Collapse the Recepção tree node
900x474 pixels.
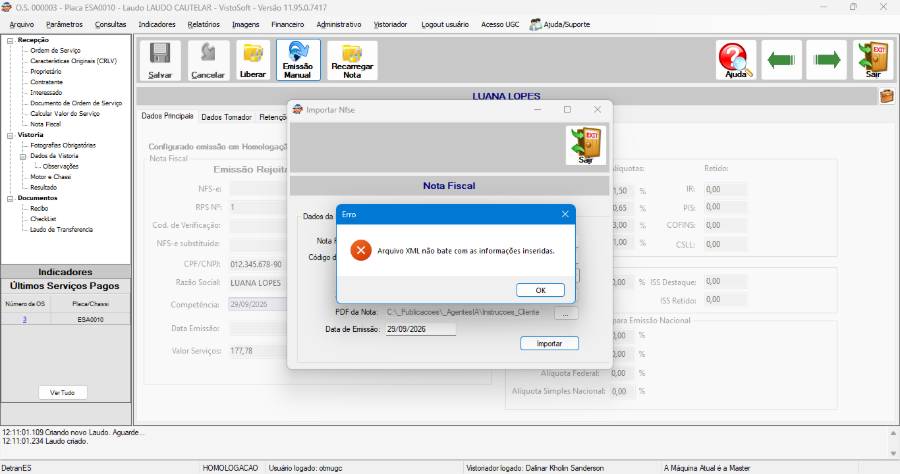coord(10,40)
